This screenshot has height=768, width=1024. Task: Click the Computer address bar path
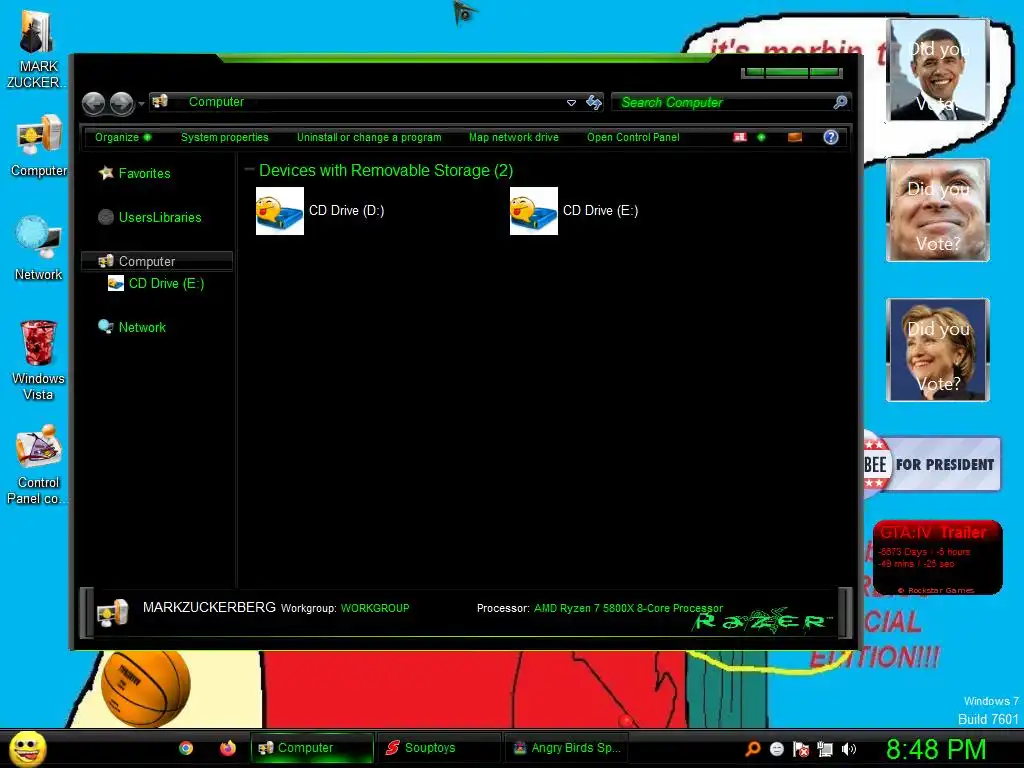tap(216, 102)
